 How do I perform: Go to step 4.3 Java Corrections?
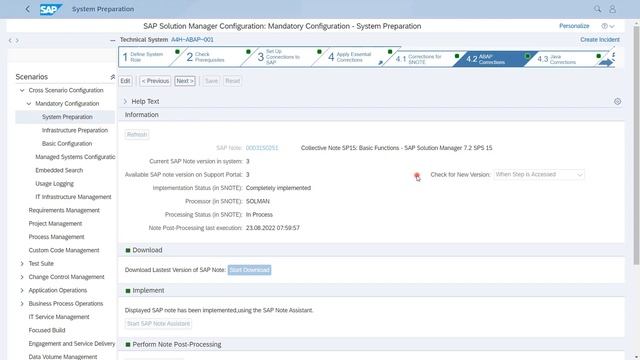coord(561,59)
